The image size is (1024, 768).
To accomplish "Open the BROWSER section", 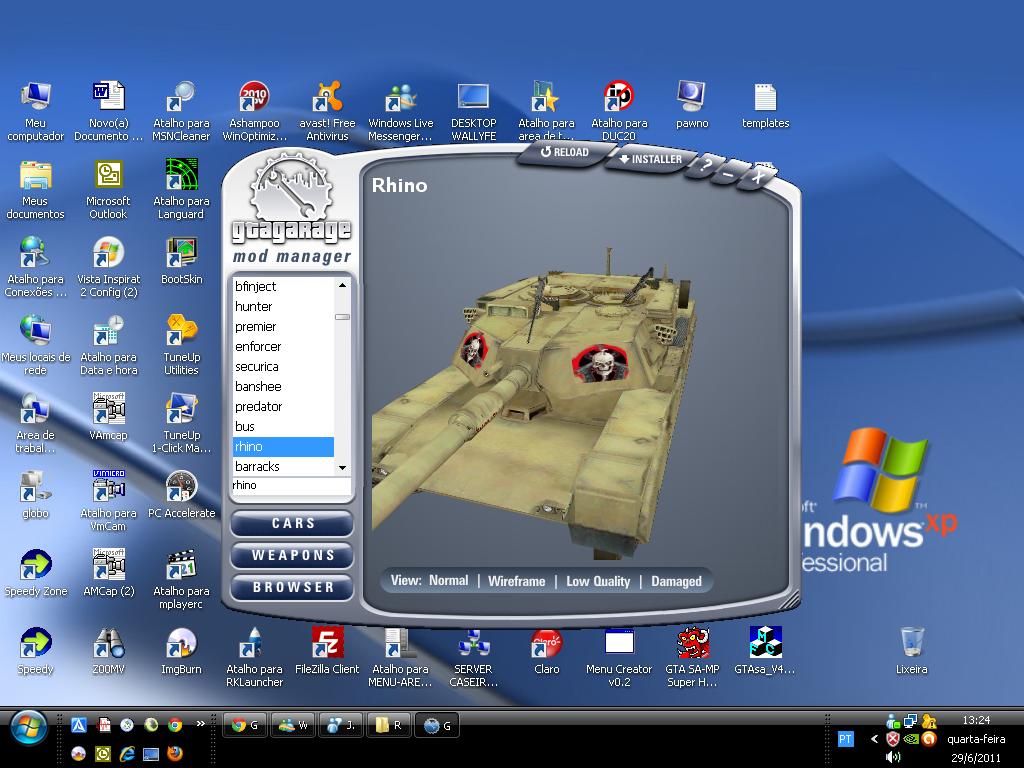I will click(x=292, y=587).
